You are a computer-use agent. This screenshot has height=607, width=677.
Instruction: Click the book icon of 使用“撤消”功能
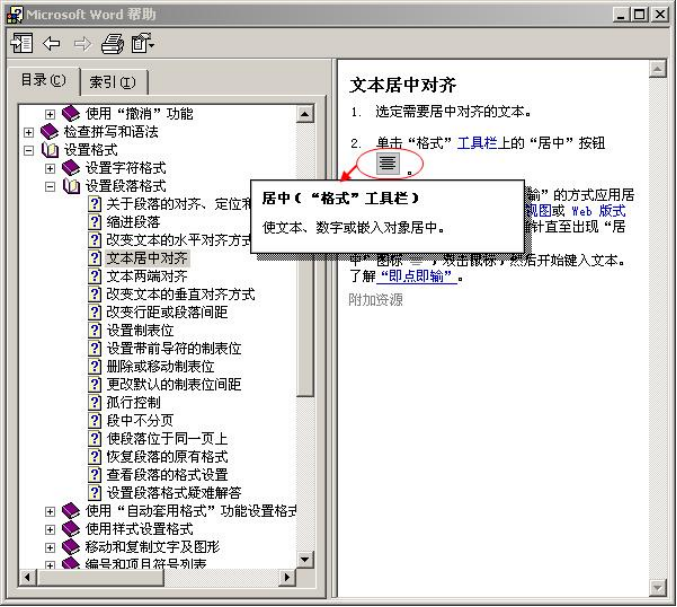click(x=71, y=114)
